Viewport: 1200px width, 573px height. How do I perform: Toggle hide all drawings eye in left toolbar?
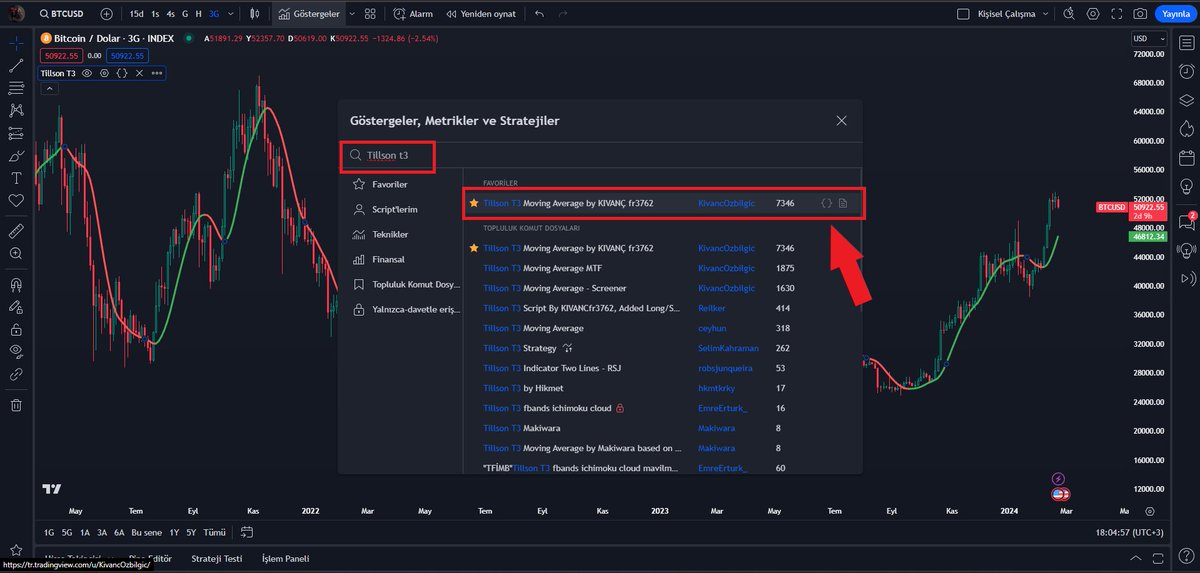click(x=16, y=351)
